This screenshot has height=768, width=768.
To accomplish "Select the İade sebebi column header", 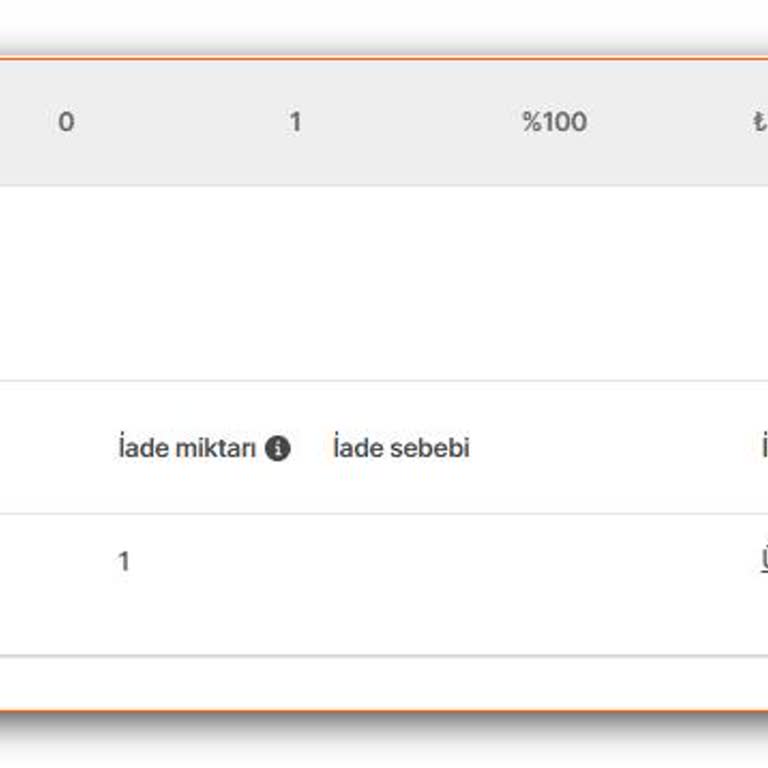I will pyautogui.click(x=401, y=447).
